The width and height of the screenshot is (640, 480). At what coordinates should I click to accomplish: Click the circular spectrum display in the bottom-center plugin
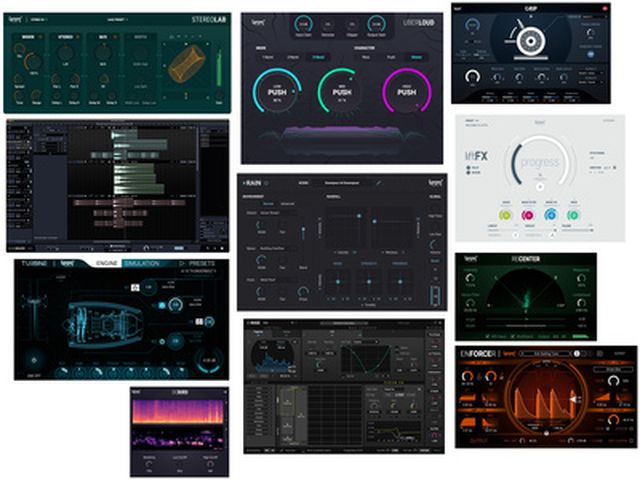click(272, 358)
